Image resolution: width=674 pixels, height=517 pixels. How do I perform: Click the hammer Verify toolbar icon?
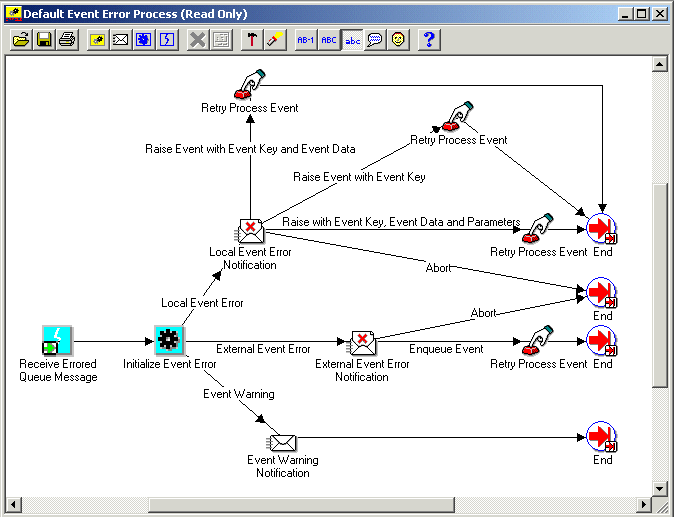tap(253, 40)
